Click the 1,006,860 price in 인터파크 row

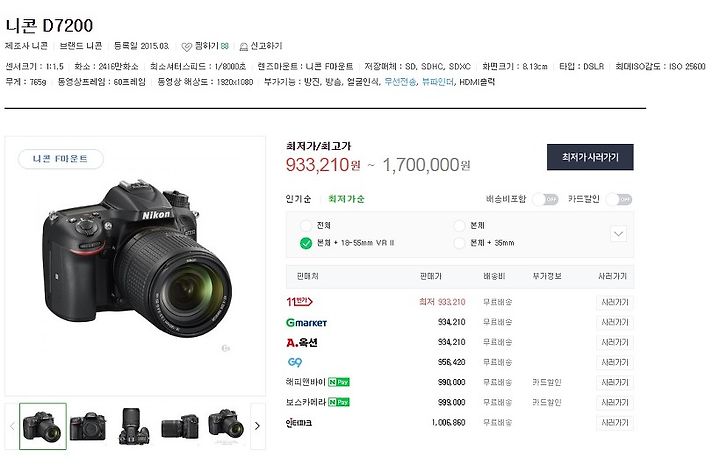click(x=448, y=423)
